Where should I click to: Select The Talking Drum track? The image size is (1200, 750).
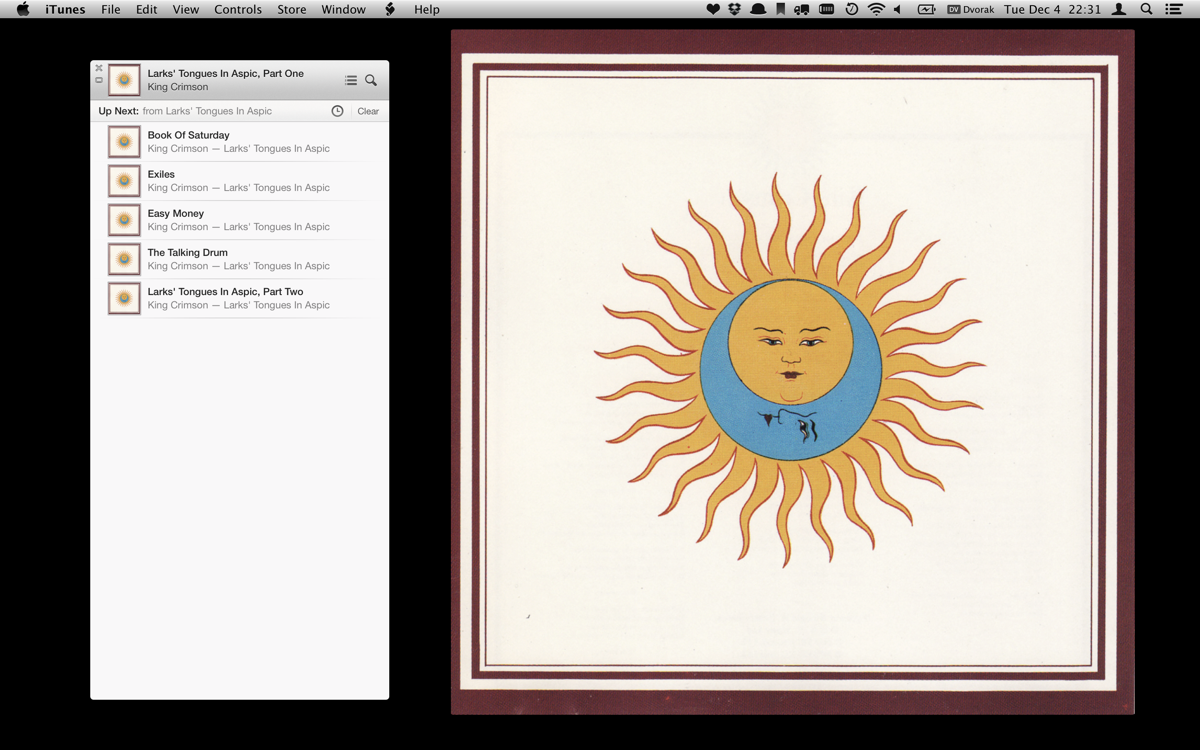238,259
